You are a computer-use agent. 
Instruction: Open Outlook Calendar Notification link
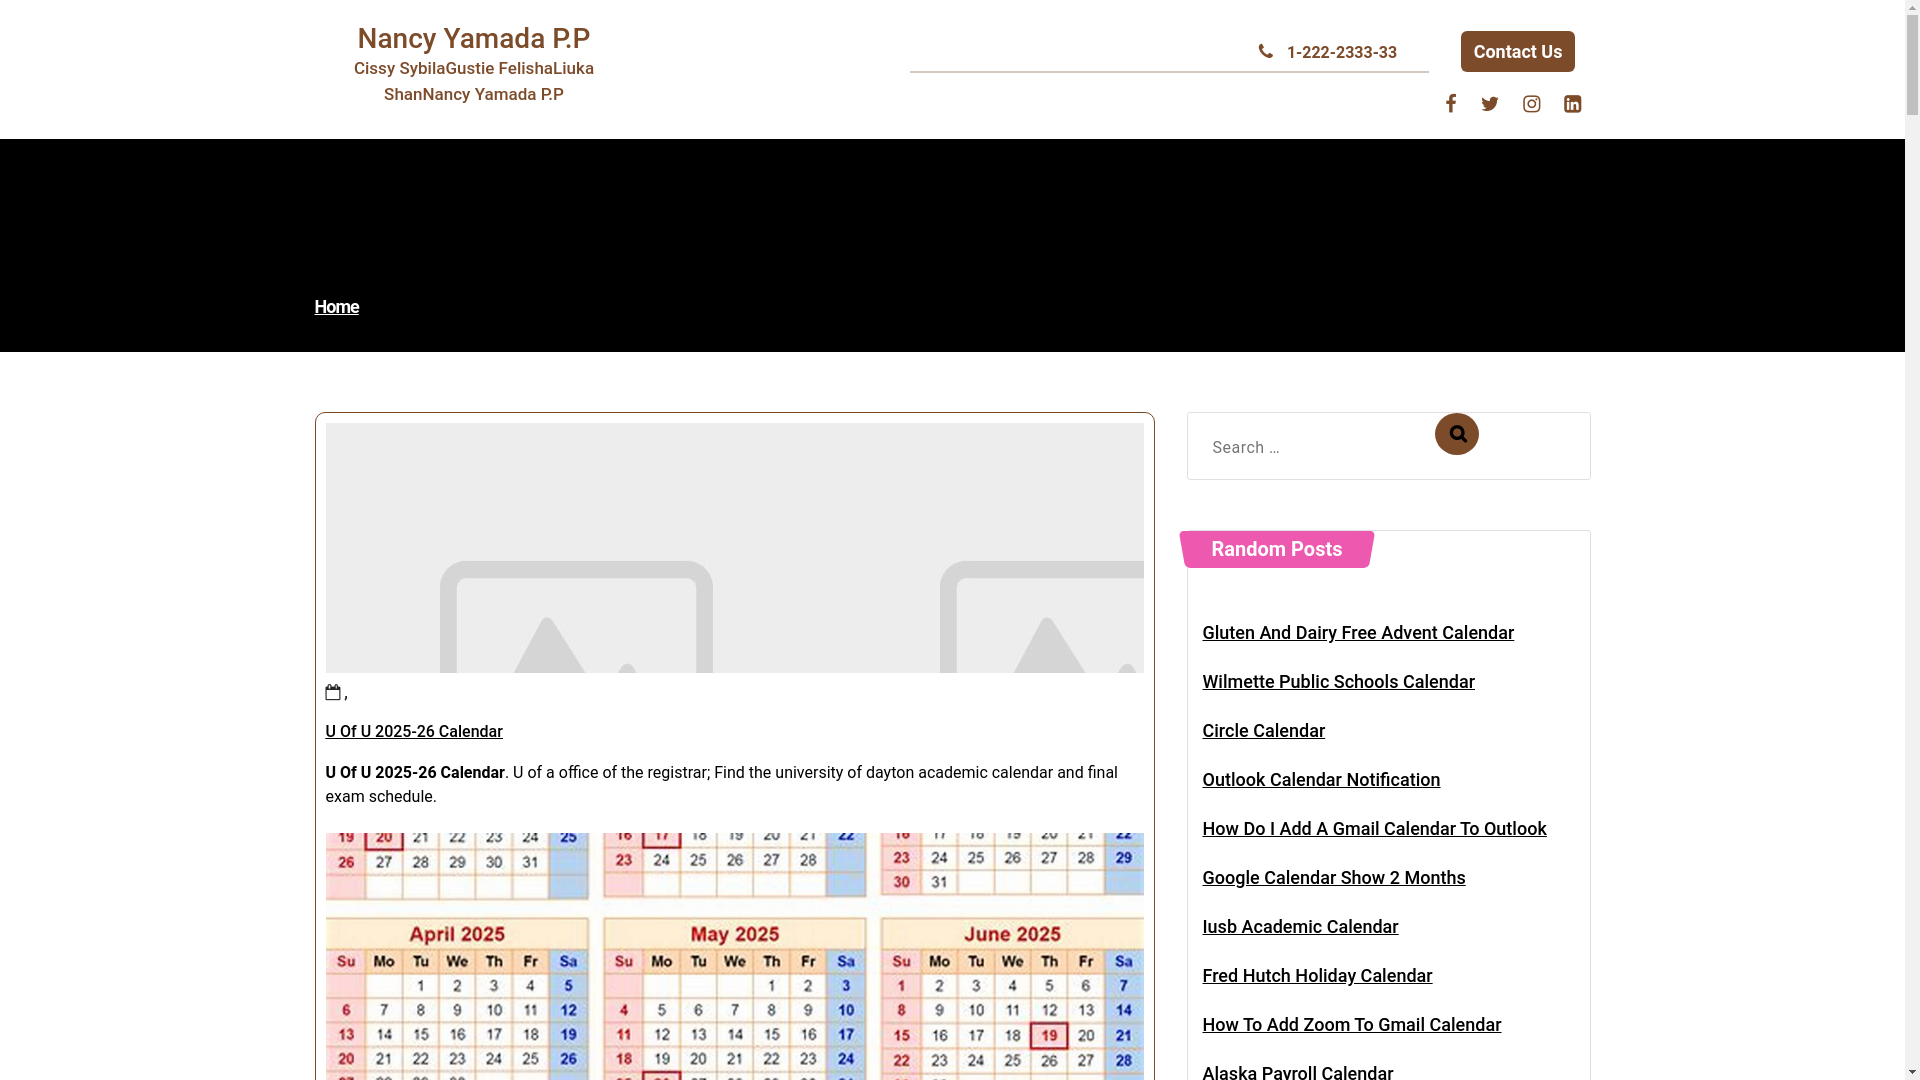pyautogui.click(x=1321, y=780)
